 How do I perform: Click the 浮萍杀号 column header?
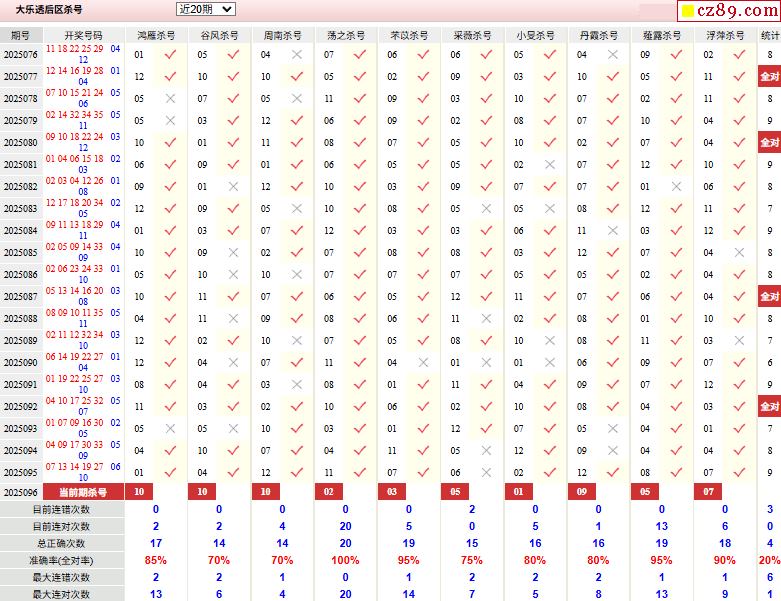point(725,35)
